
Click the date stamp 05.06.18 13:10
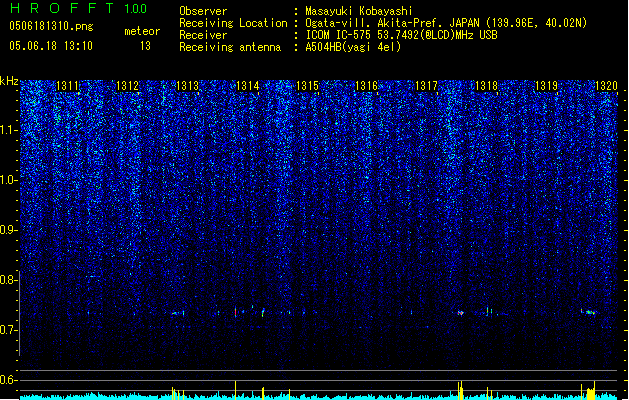coord(51,46)
